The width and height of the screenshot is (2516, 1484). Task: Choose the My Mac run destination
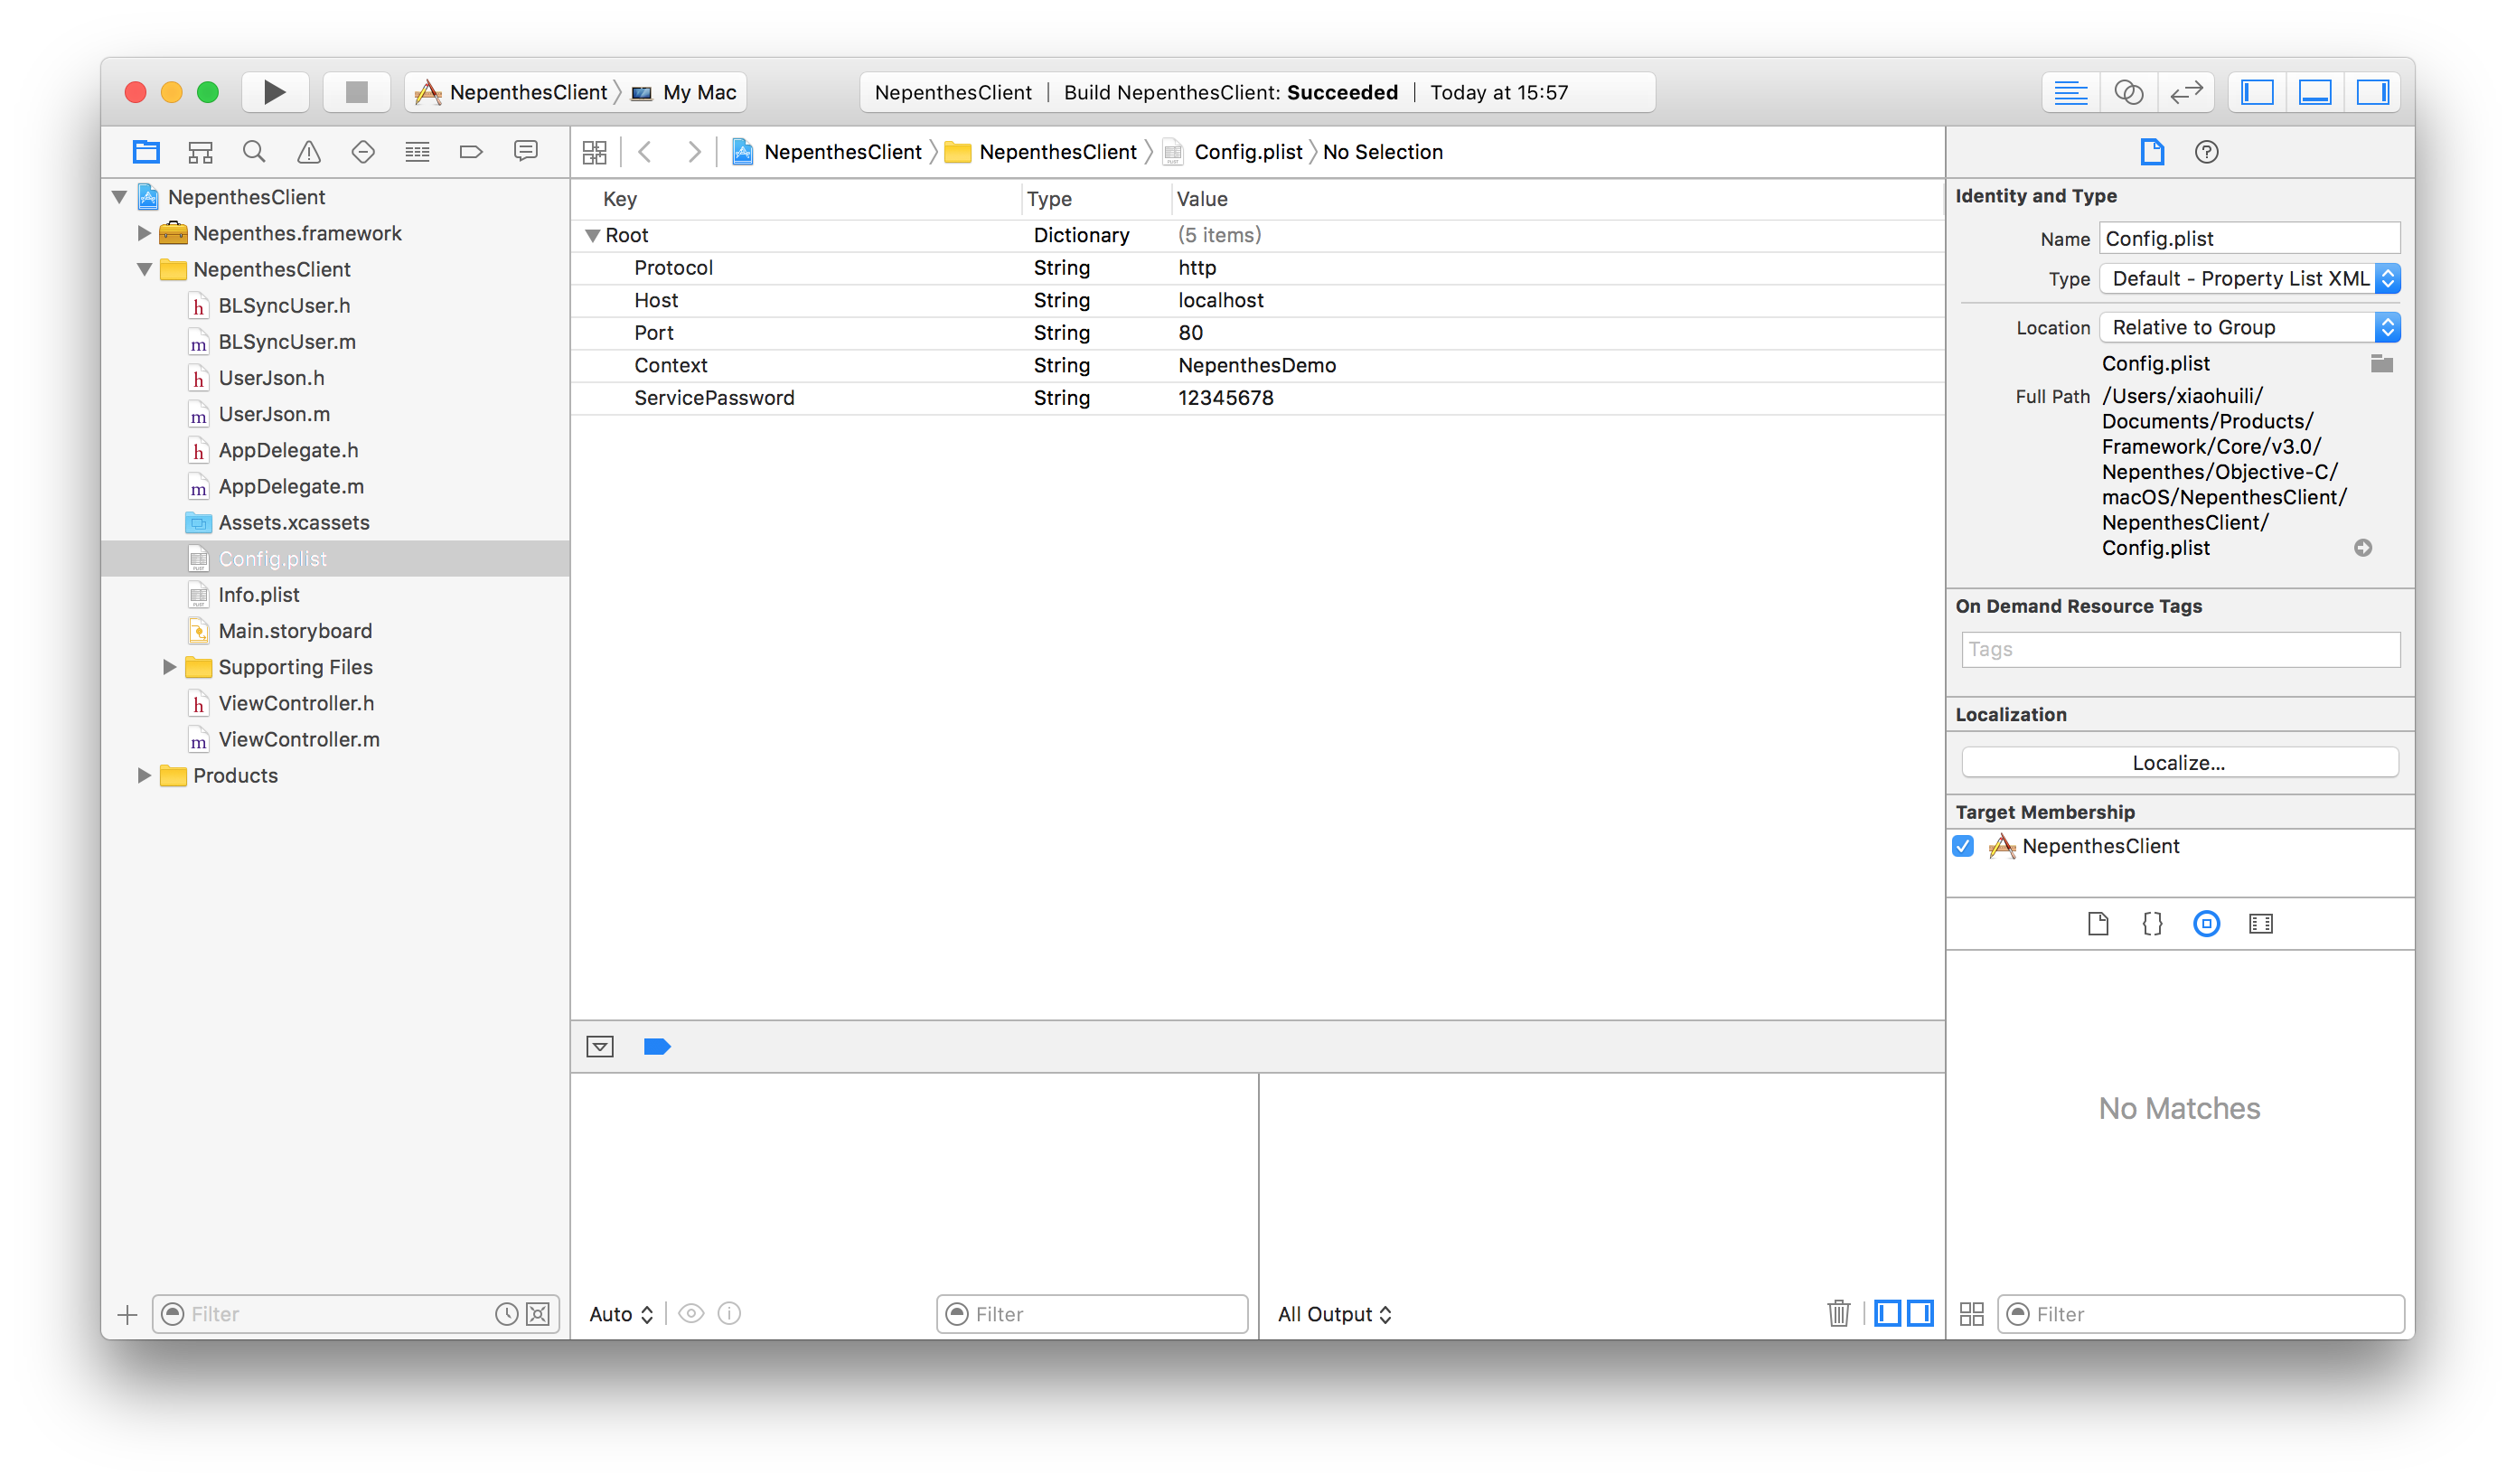point(685,92)
